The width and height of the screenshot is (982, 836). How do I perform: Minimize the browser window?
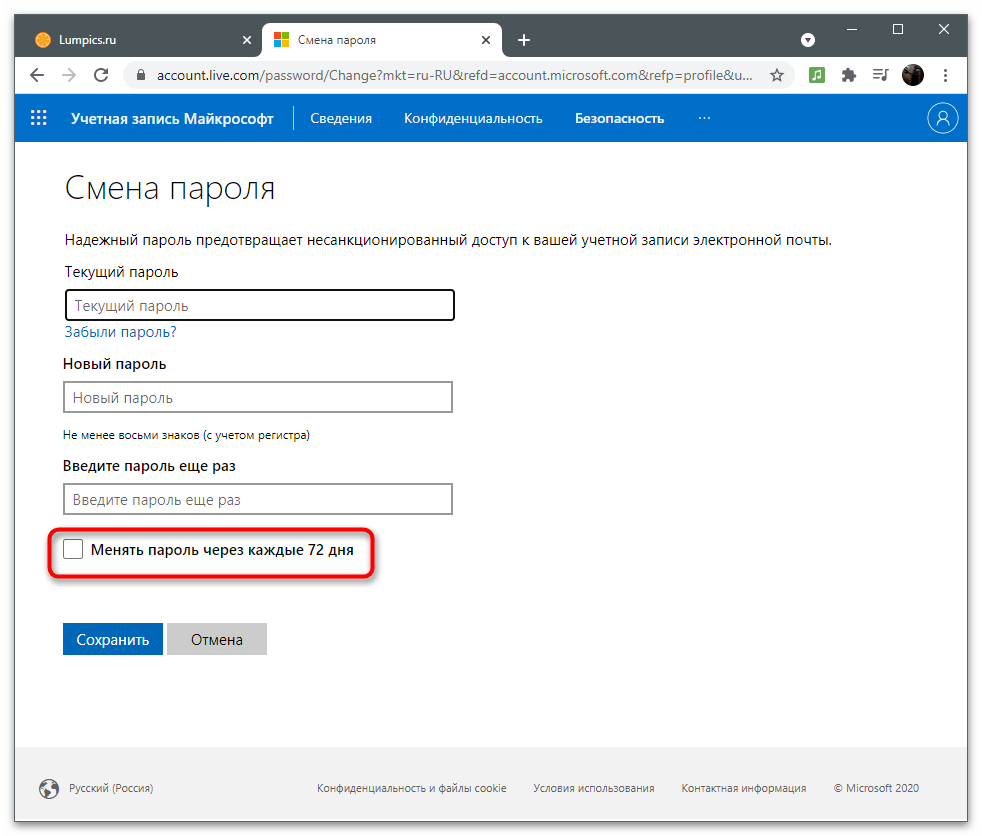[x=852, y=29]
